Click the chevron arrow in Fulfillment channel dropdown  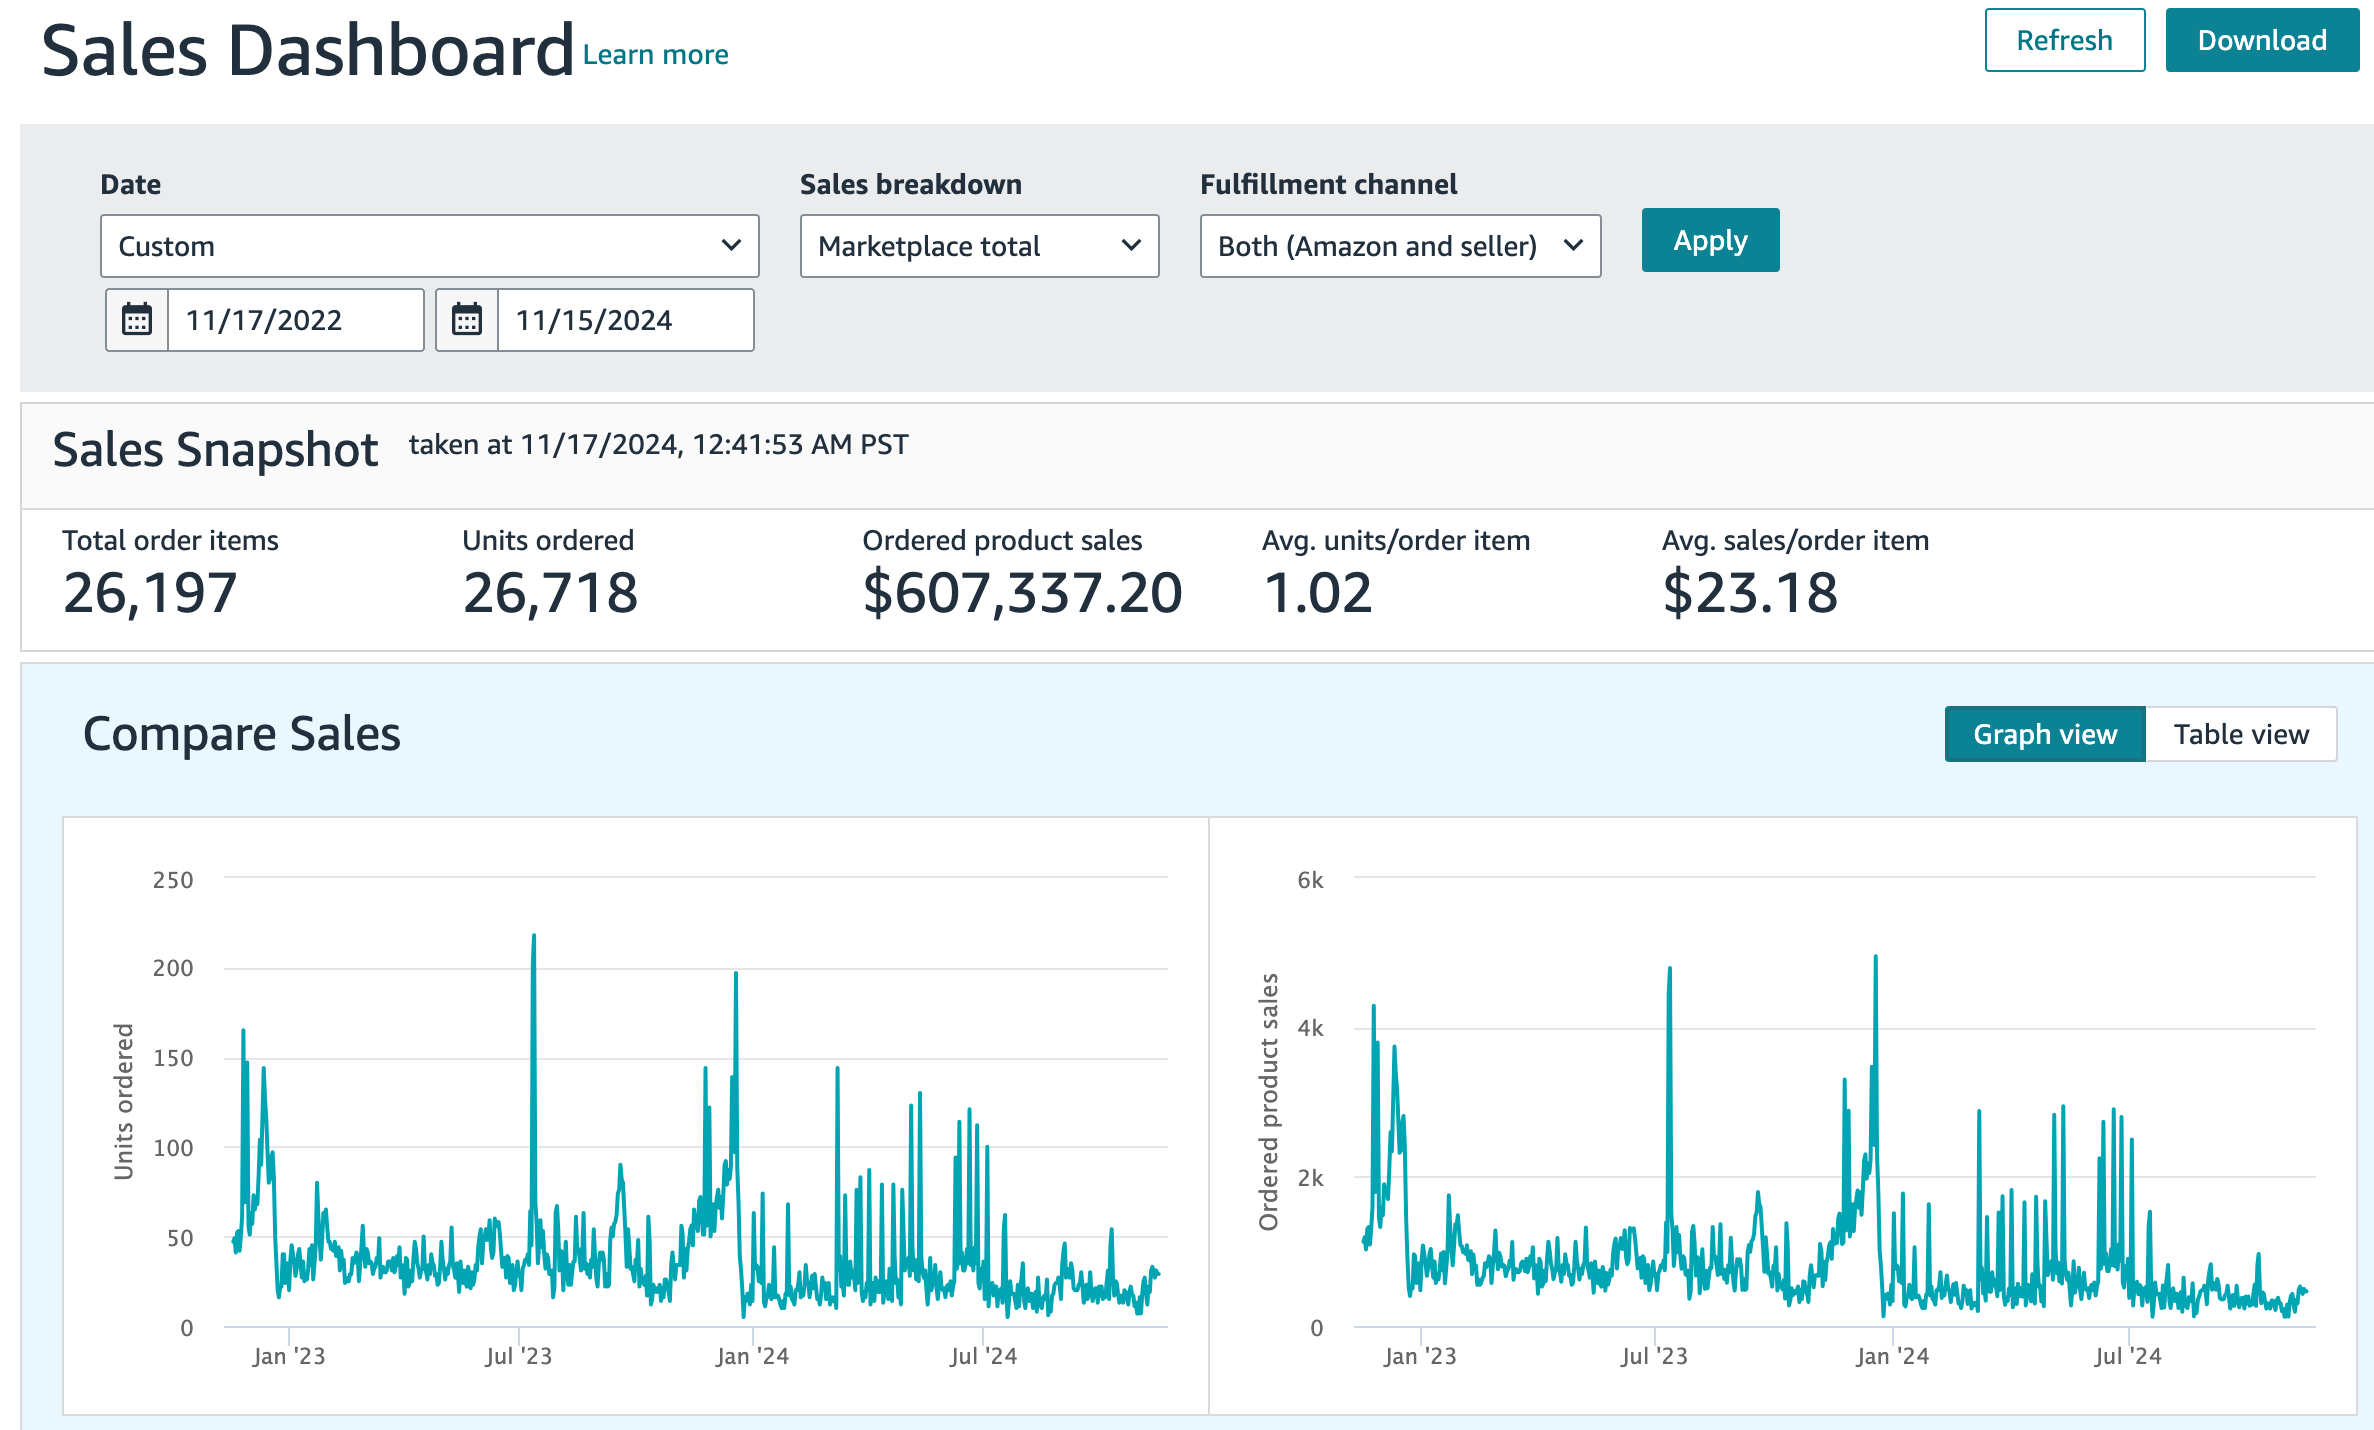point(1574,245)
